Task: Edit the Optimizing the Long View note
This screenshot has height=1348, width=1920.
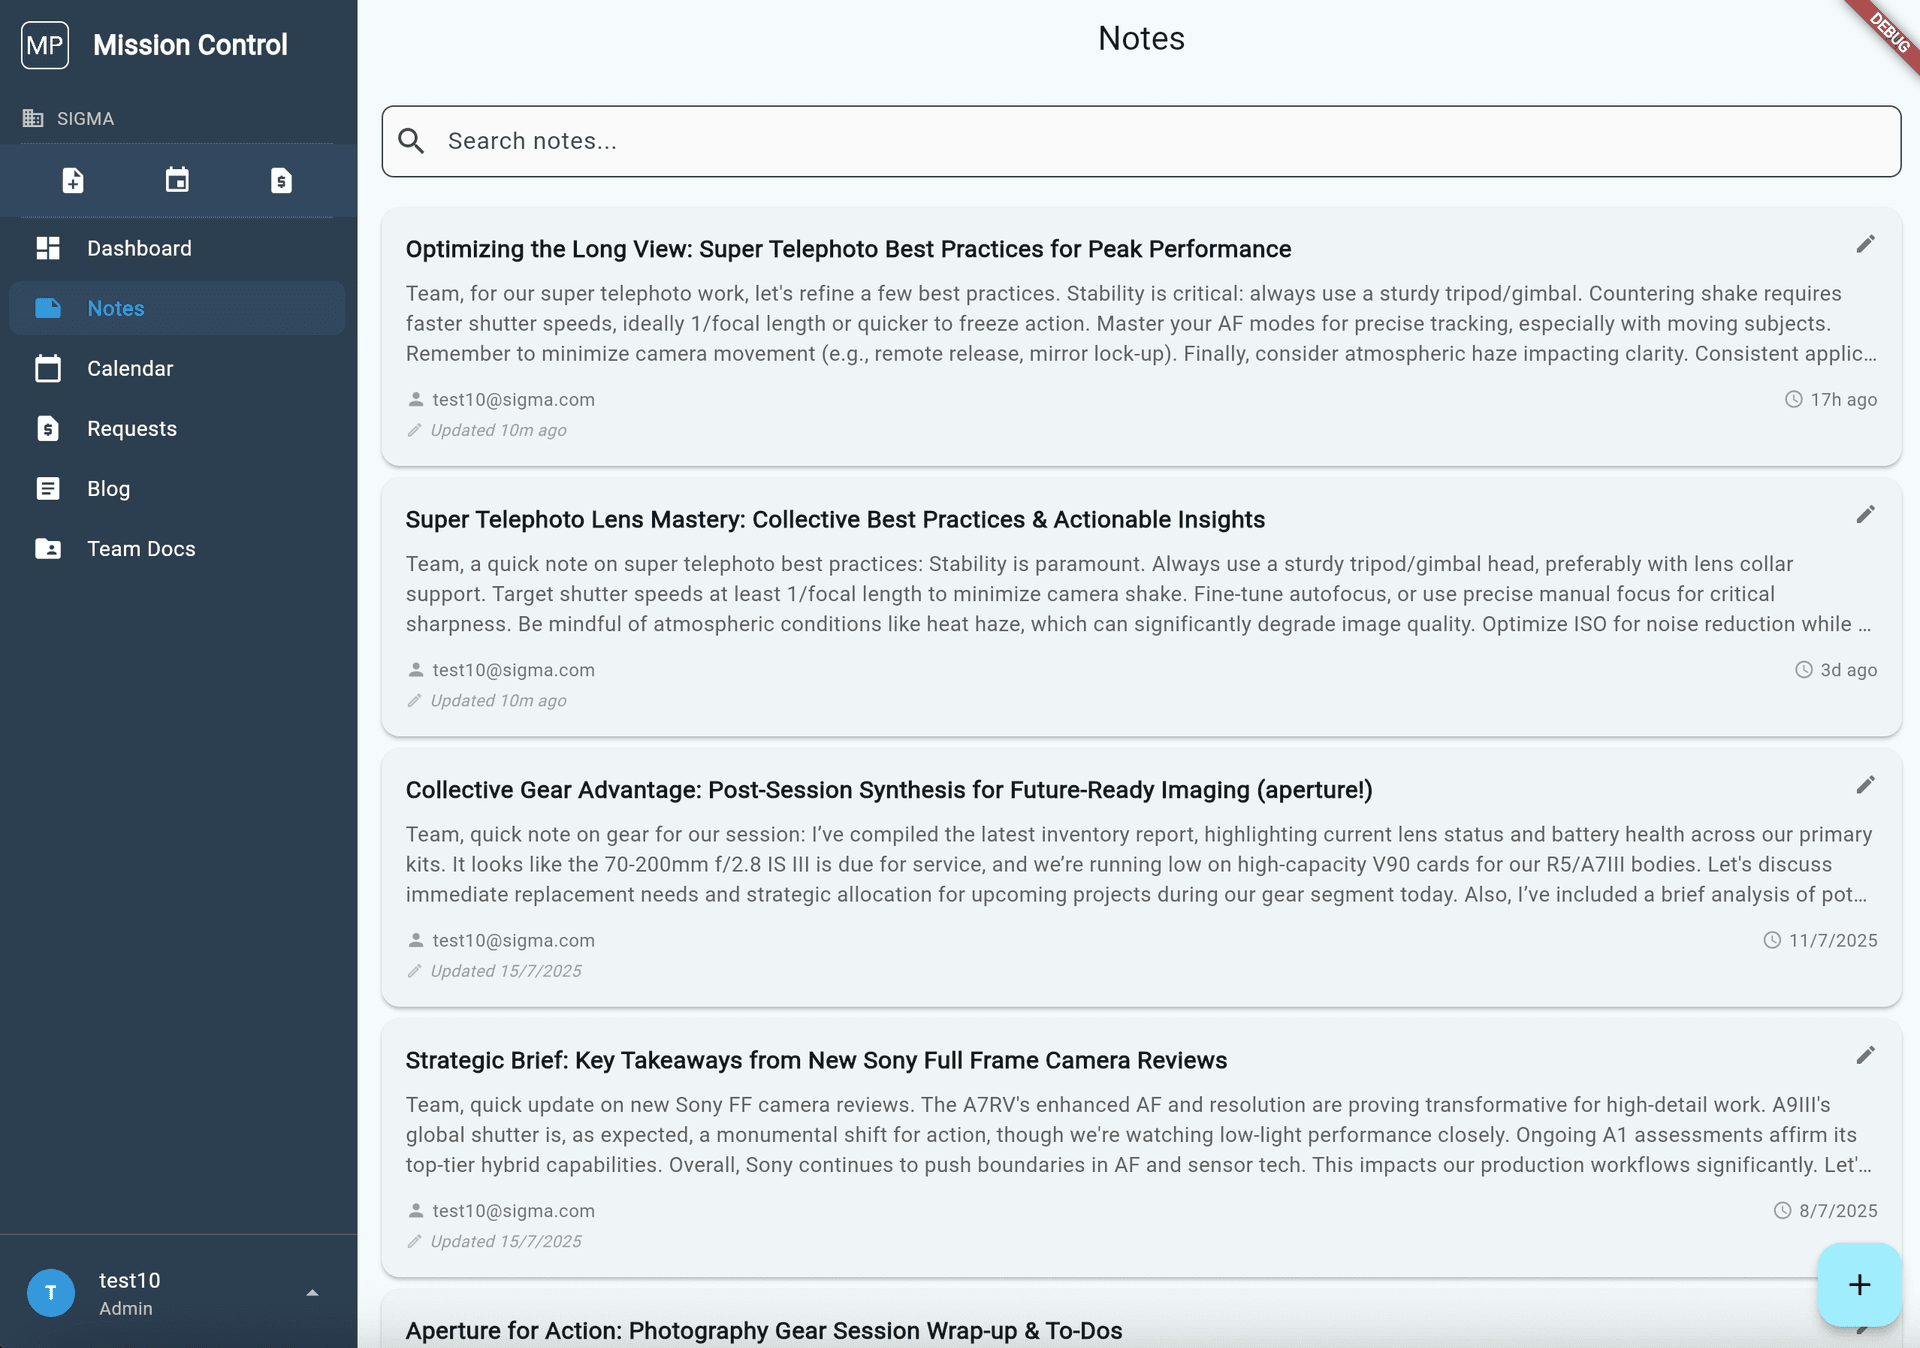Action: point(1865,244)
